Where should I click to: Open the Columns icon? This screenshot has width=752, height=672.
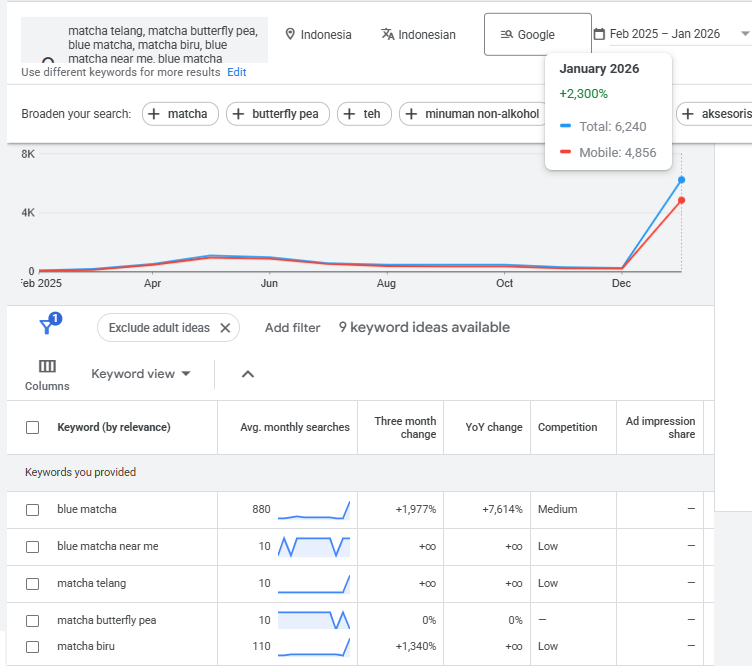click(x=47, y=367)
